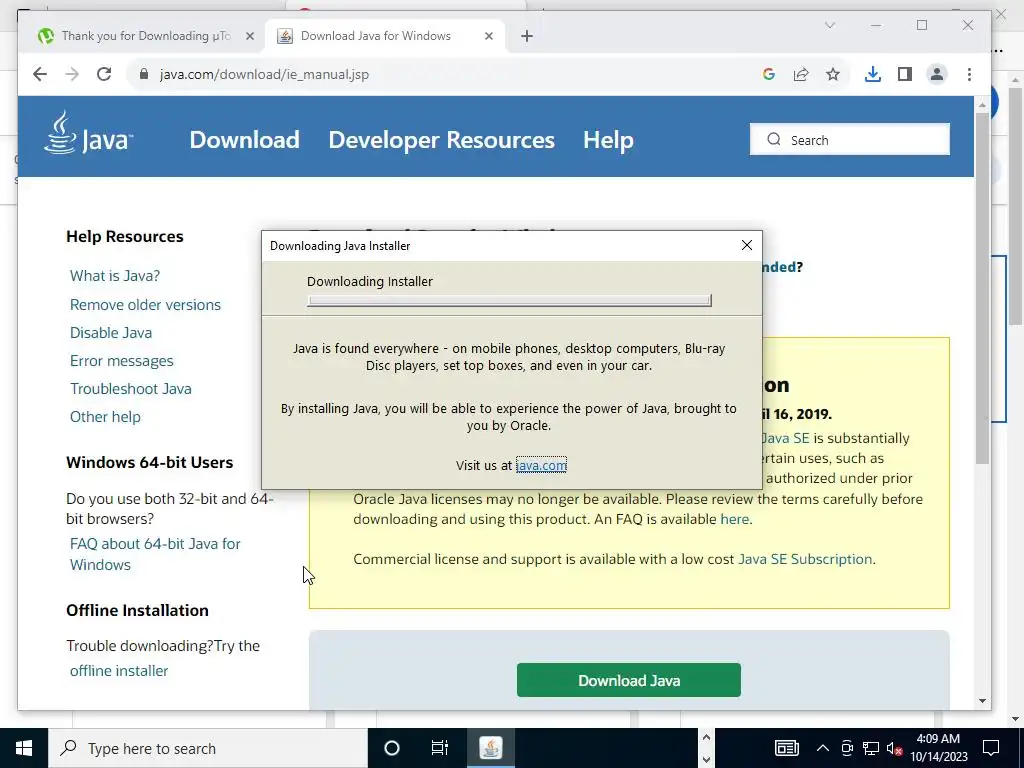The width and height of the screenshot is (1024, 768).
Task: Switch to the Thank you for Downloading uTorrent tab
Action: (x=146, y=36)
